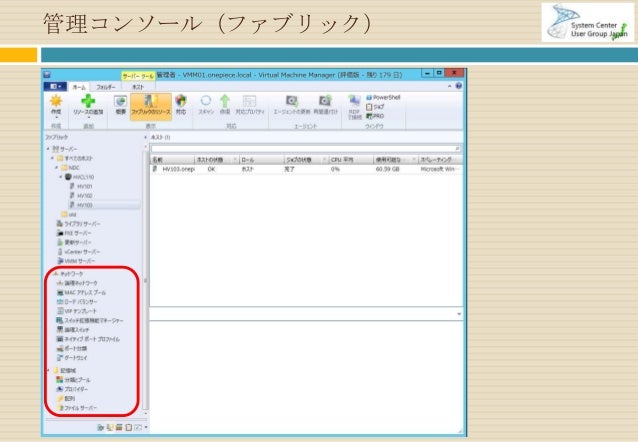Viewport: 638px width, 442px height.
Task: Click the 再関連付け reassociate icon
Action: click(326, 101)
